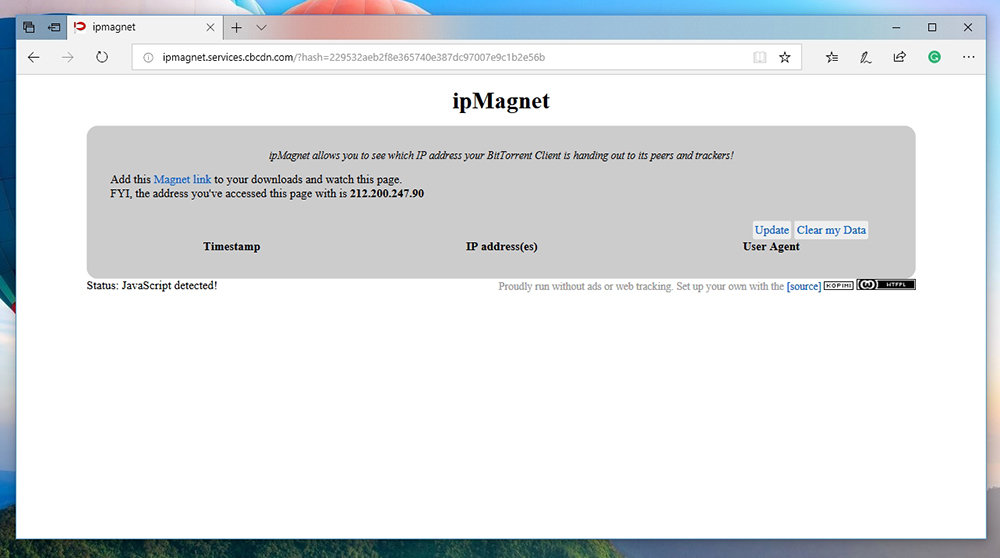
Task: Click the IP address(es) column header
Action: coord(501,246)
